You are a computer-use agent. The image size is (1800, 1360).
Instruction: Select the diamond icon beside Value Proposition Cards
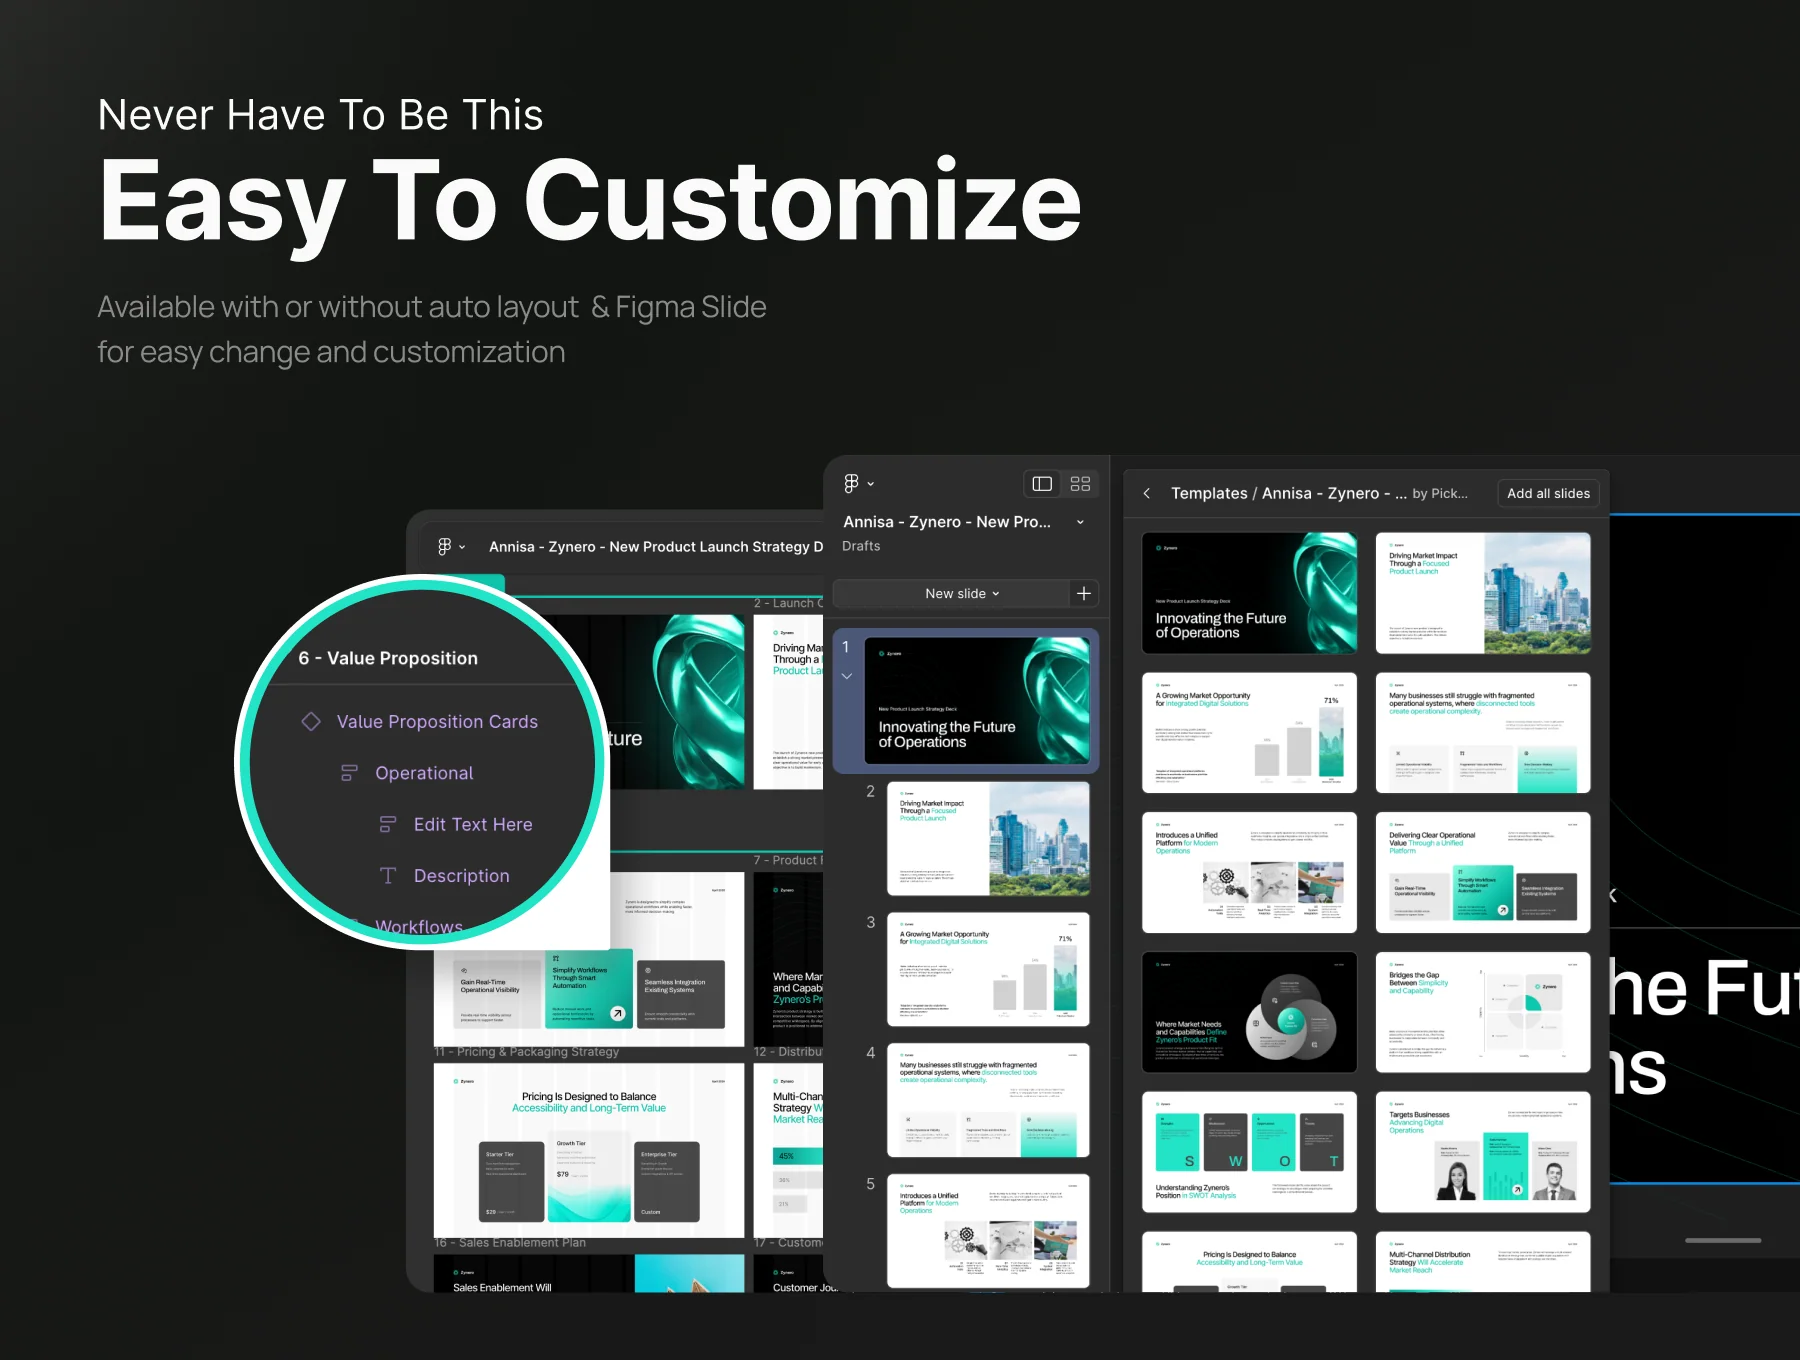[x=311, y=722]
